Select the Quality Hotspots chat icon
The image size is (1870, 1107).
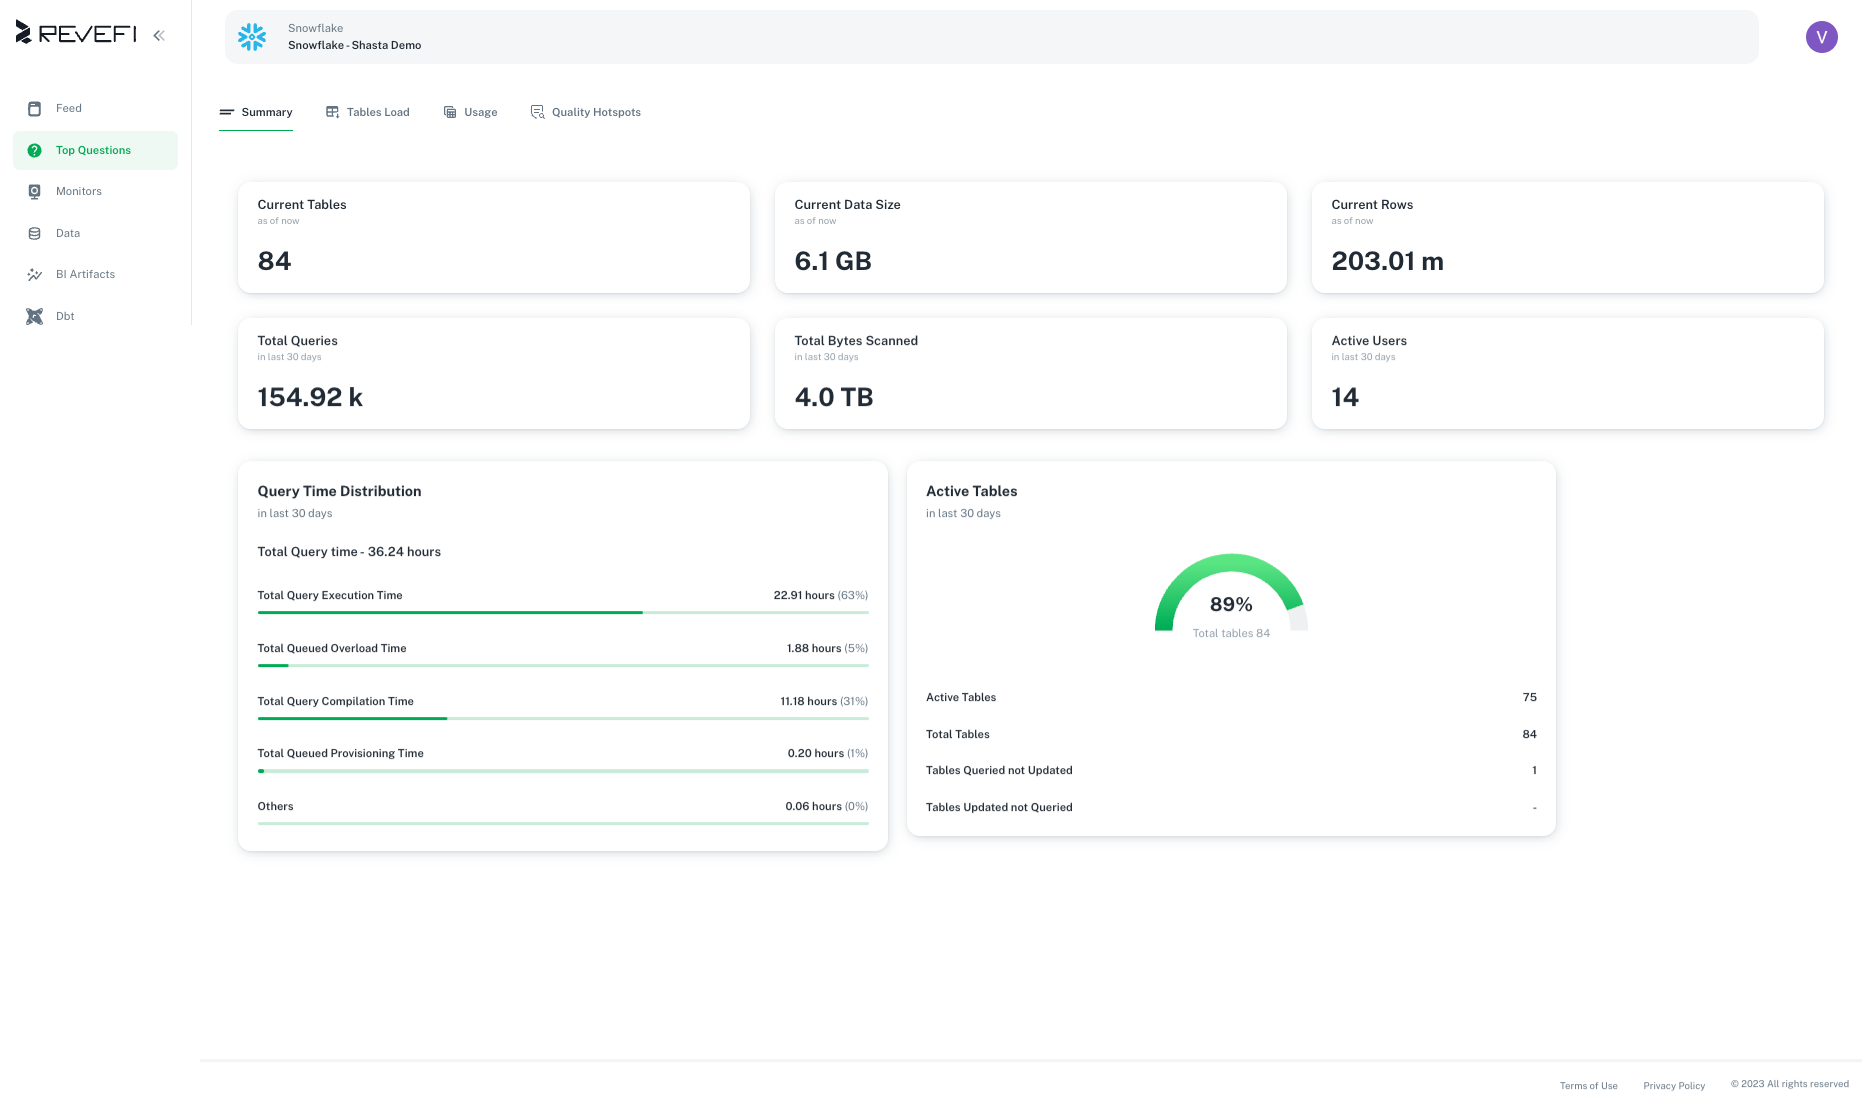[537, 112]
